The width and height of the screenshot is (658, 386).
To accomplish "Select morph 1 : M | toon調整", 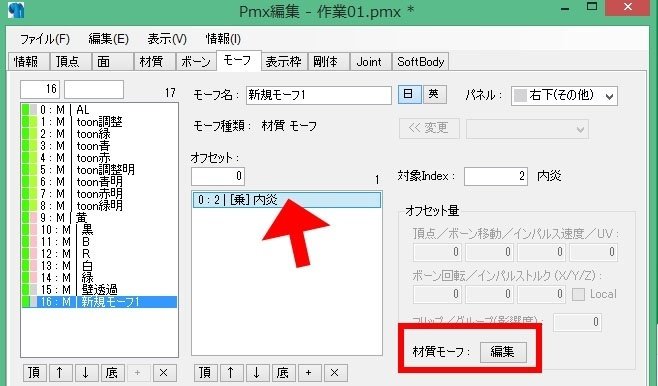I will [x=99, y=122].
